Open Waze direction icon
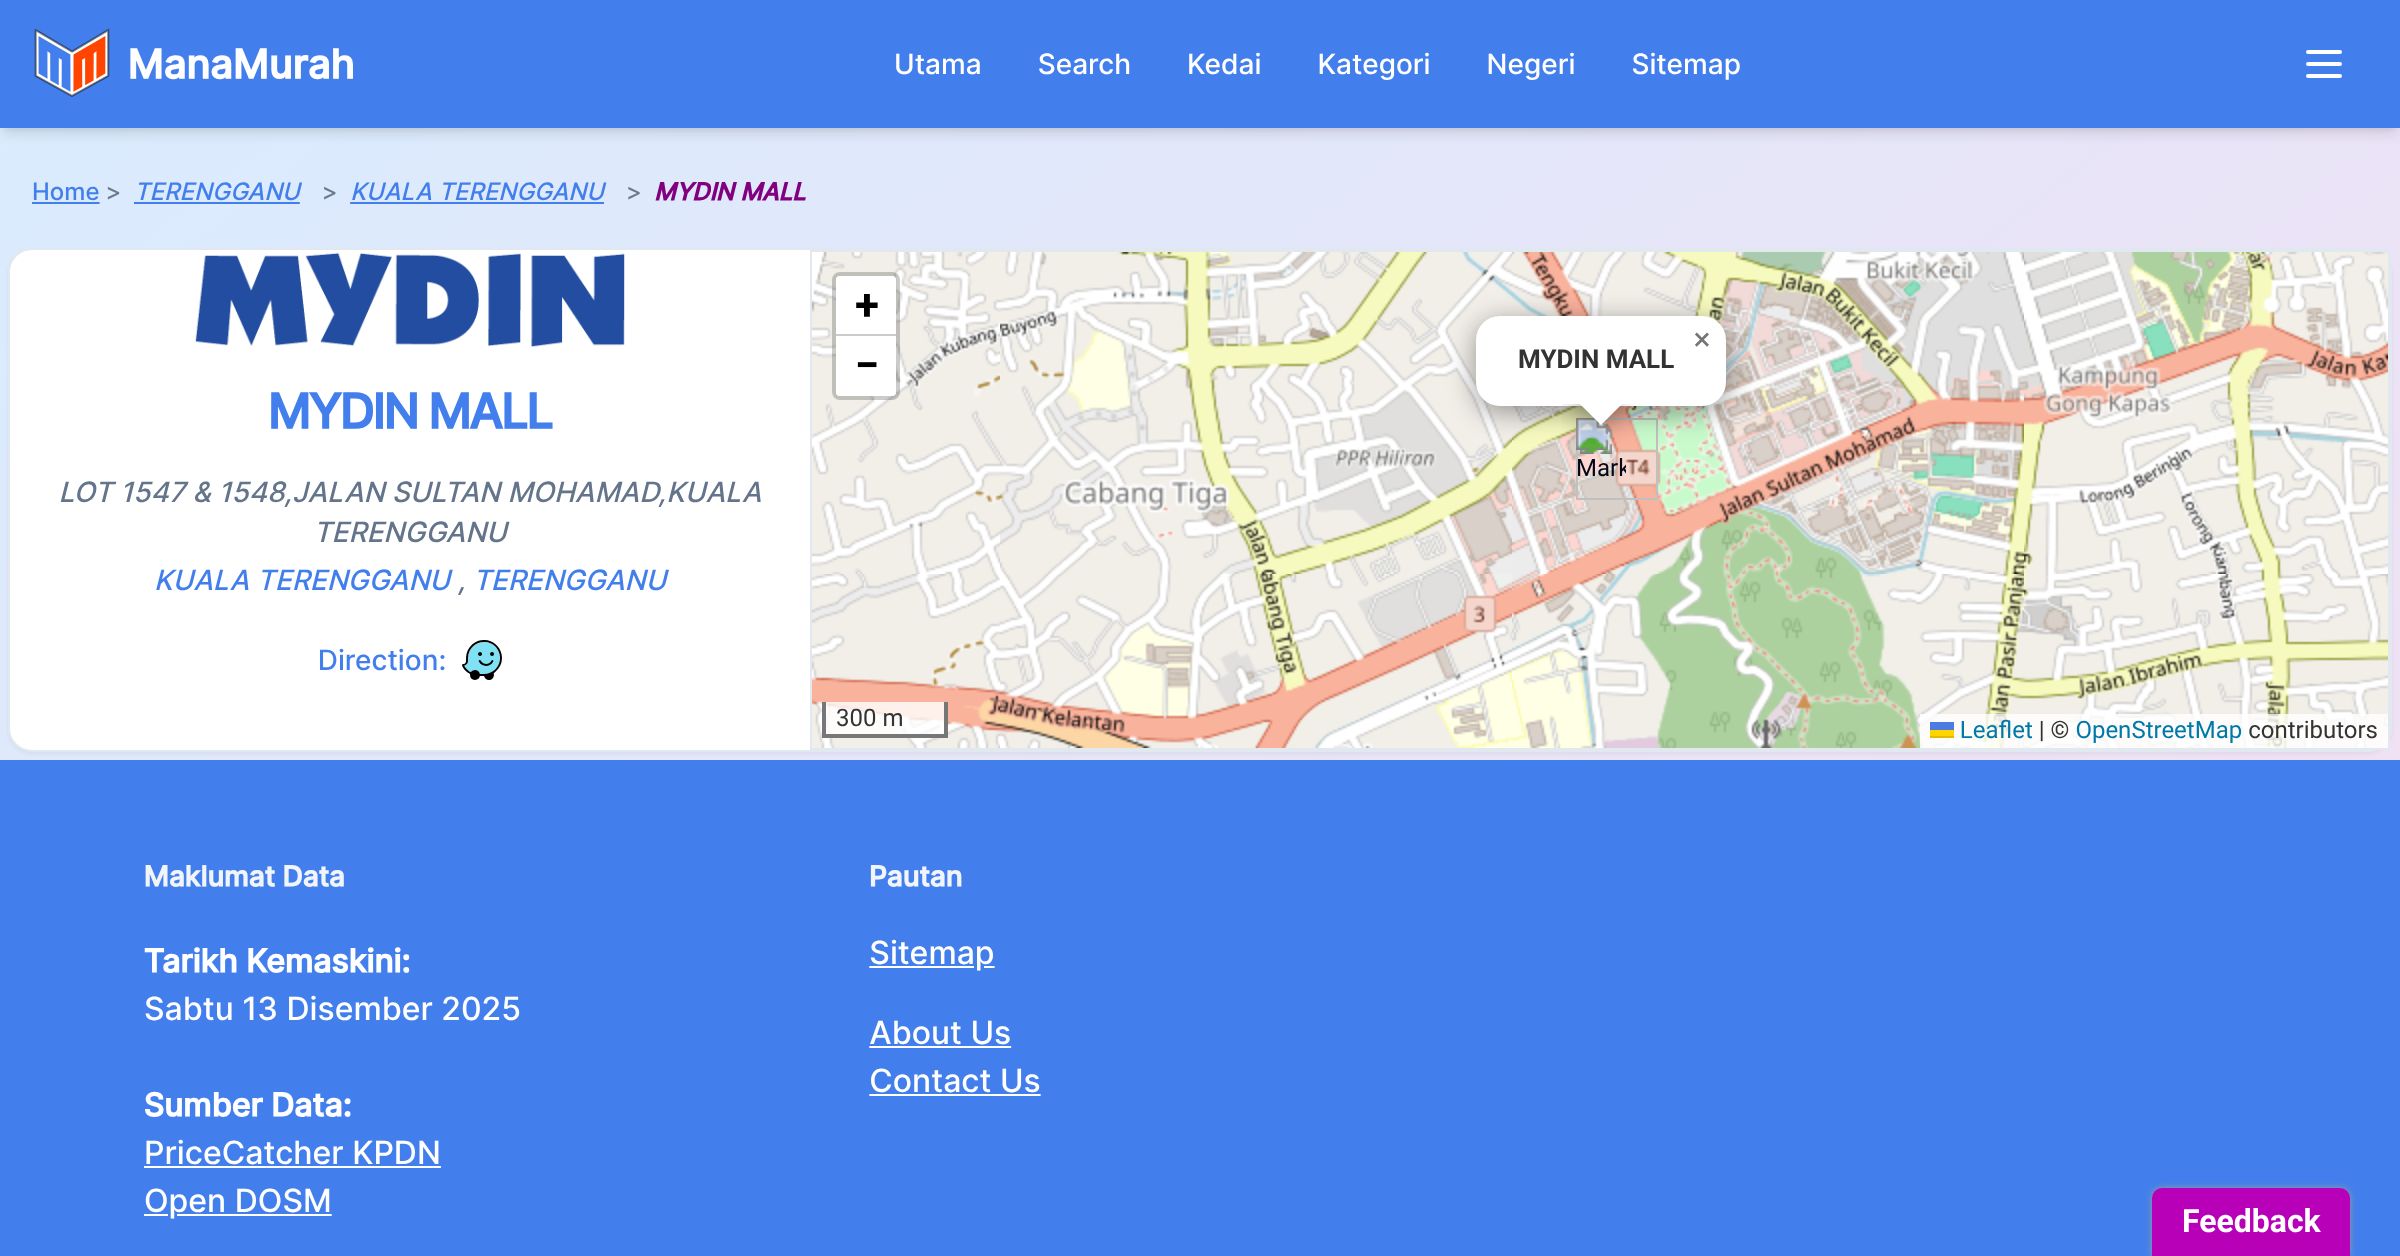The image size is (2400, 1256). pyautogui.click(x=482, y=660)
